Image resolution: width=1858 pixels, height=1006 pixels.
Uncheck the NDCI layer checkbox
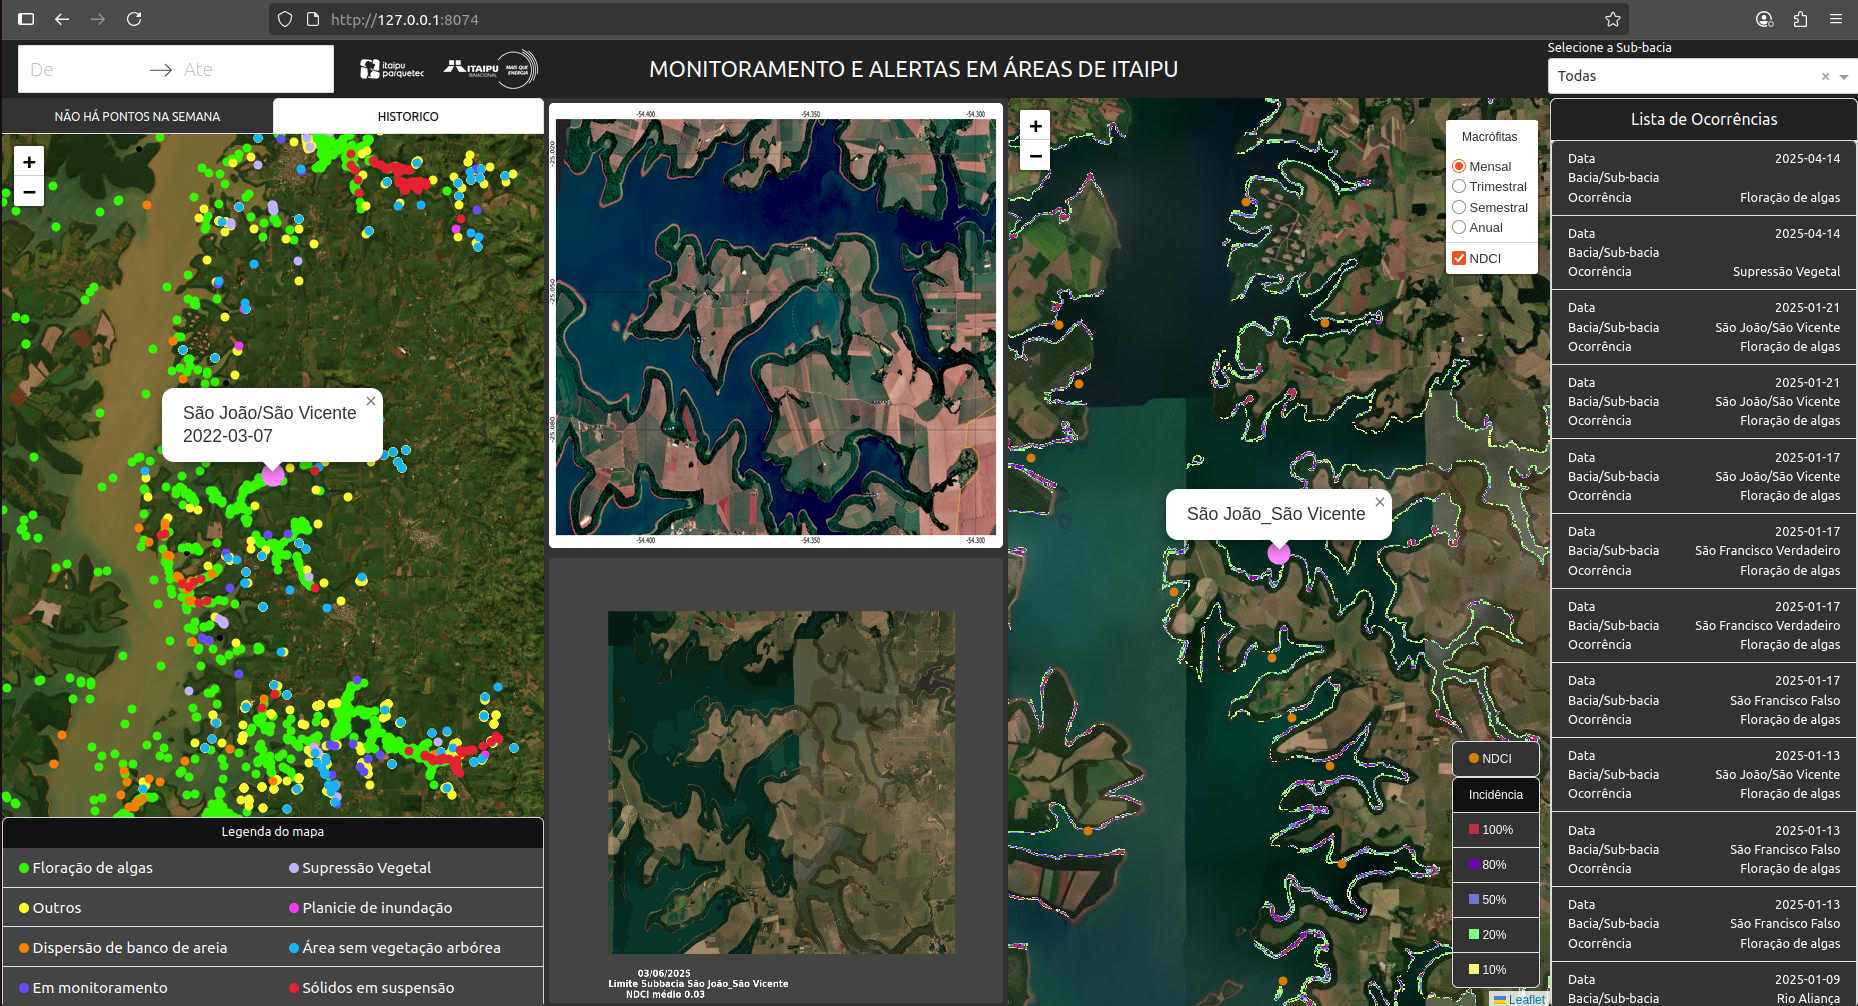pos(1459,258)
